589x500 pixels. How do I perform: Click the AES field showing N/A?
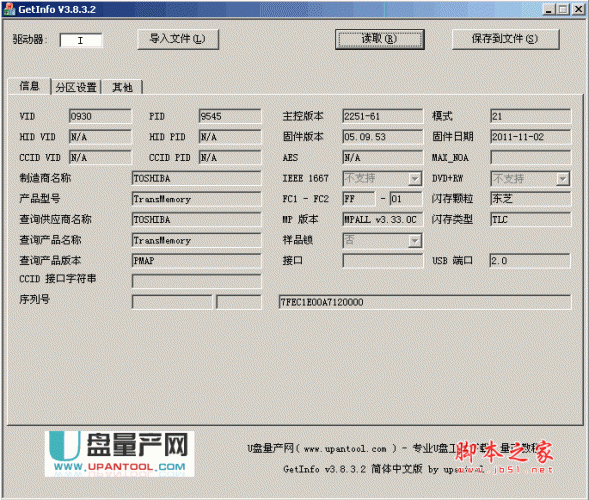click(x=382, y=158)
